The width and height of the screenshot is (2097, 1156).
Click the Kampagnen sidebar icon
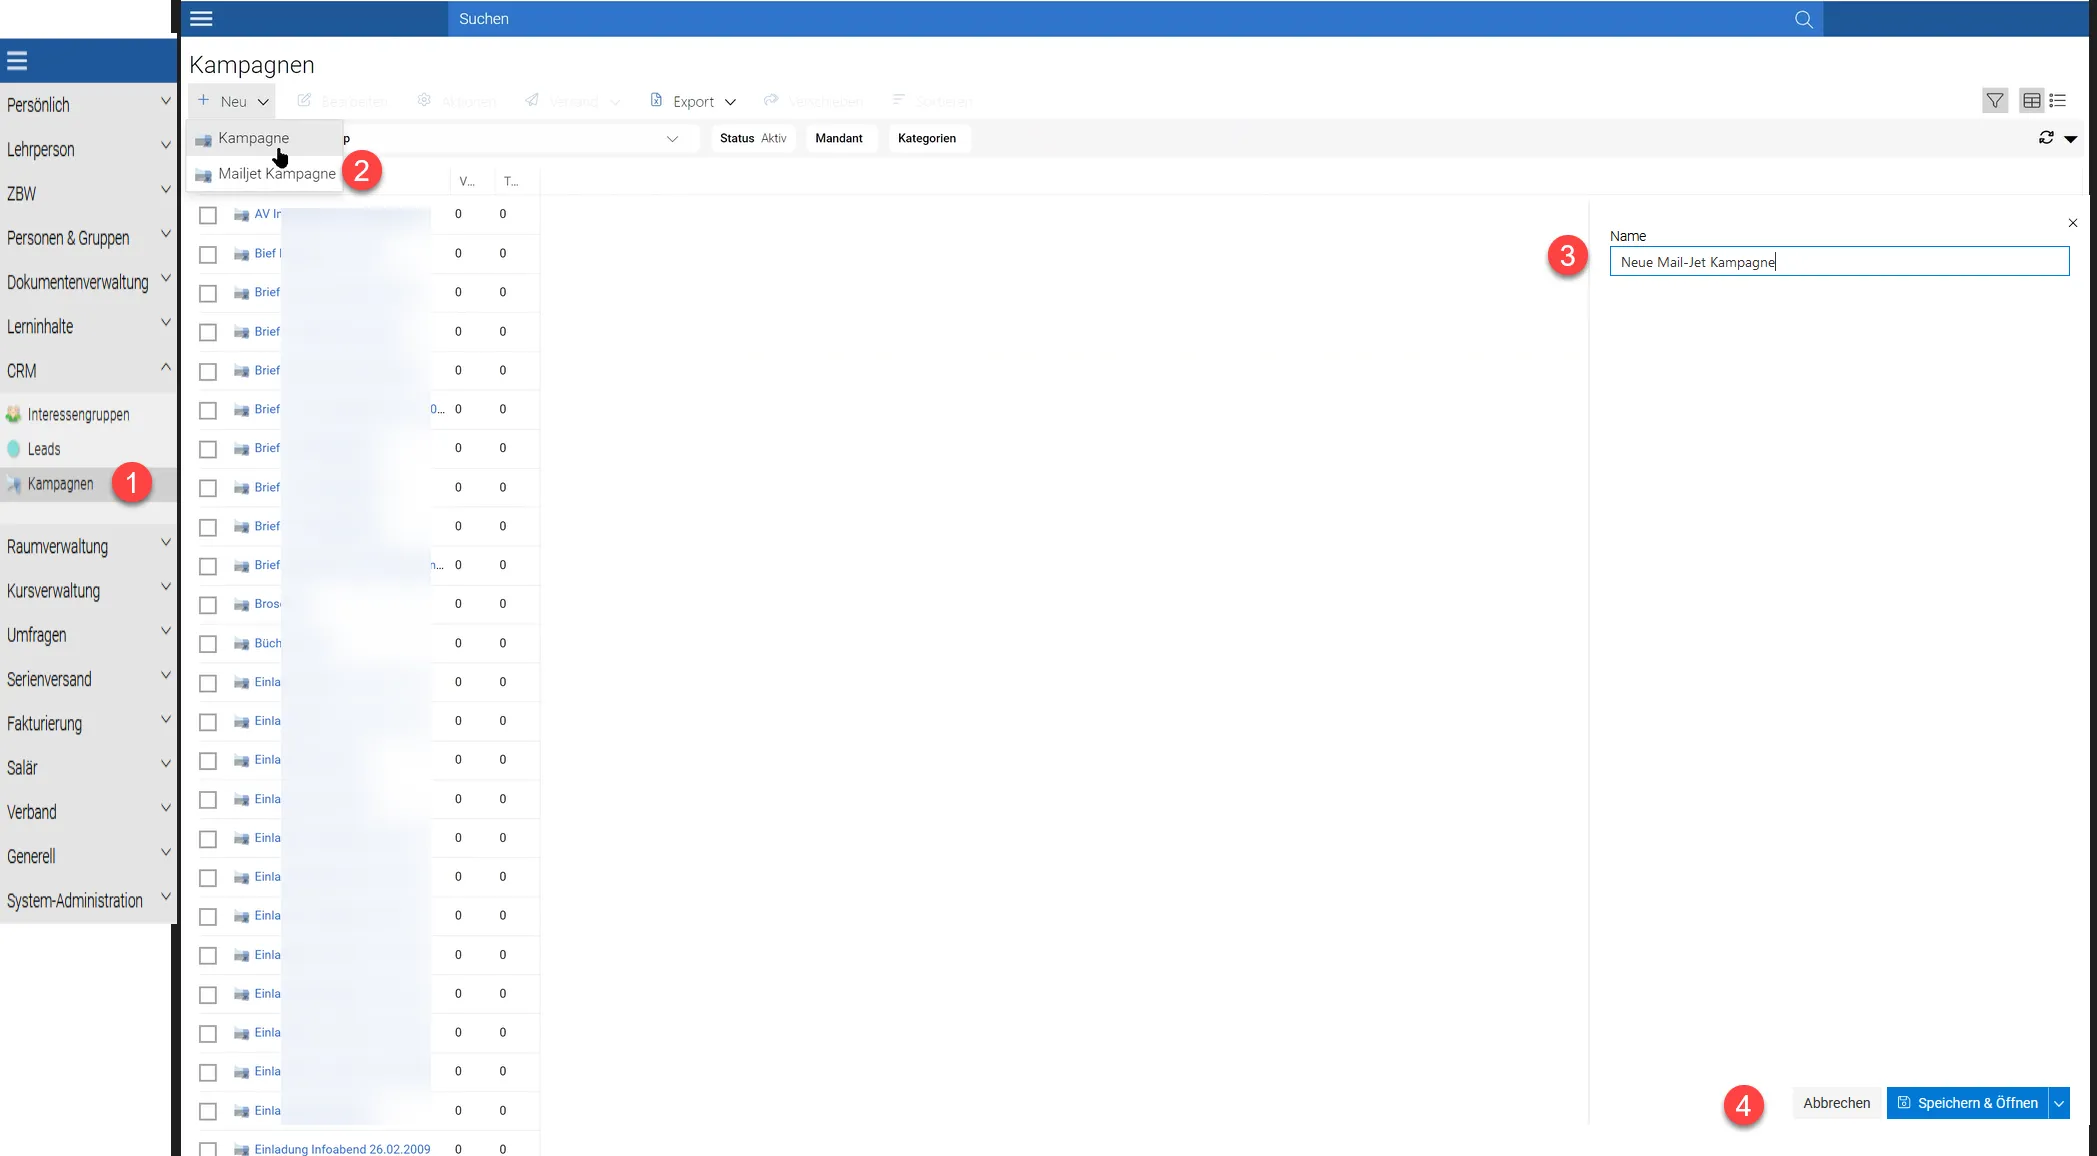14,484
